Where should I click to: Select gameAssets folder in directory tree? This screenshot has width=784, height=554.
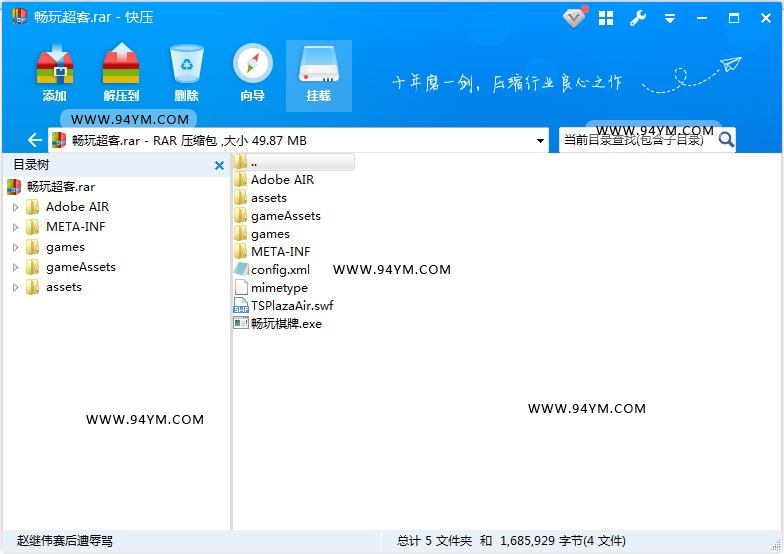[x=70, y=267]
